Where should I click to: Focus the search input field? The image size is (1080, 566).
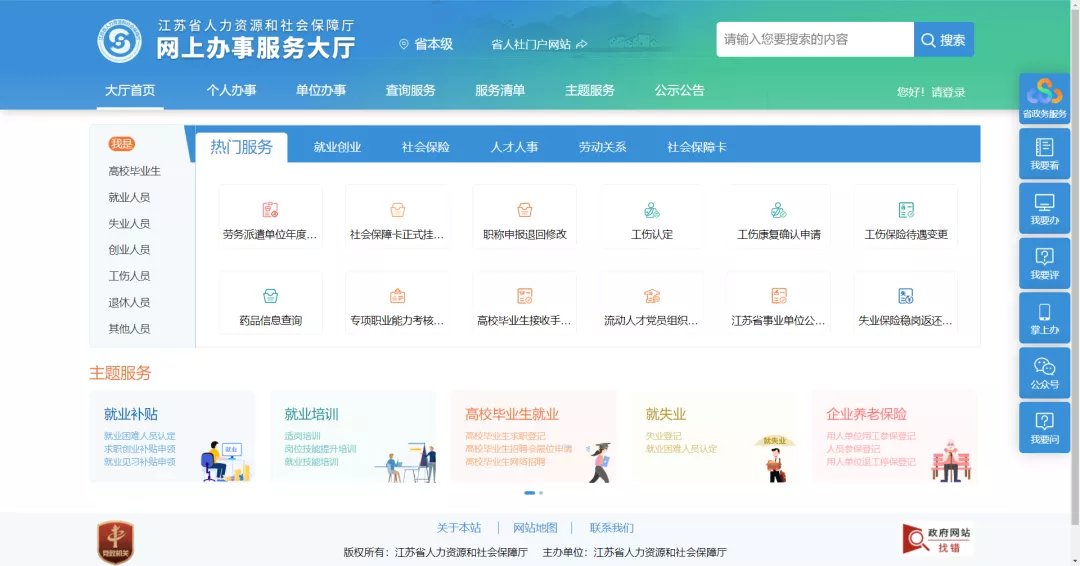coord(815,39)
